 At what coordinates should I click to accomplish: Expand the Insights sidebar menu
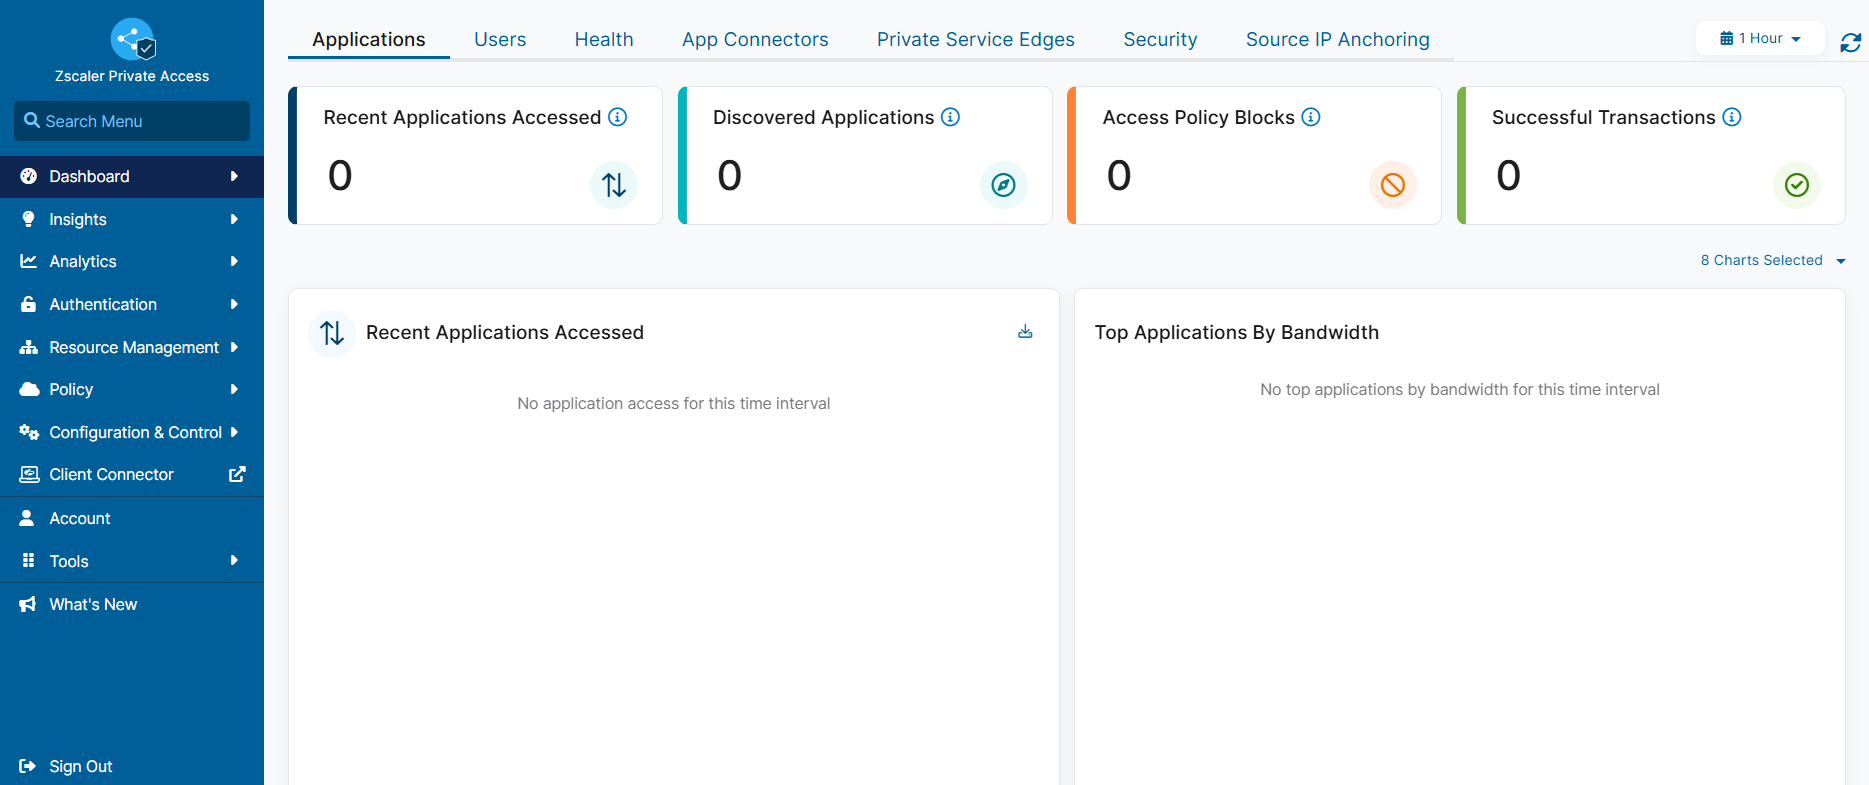point(131,219)
